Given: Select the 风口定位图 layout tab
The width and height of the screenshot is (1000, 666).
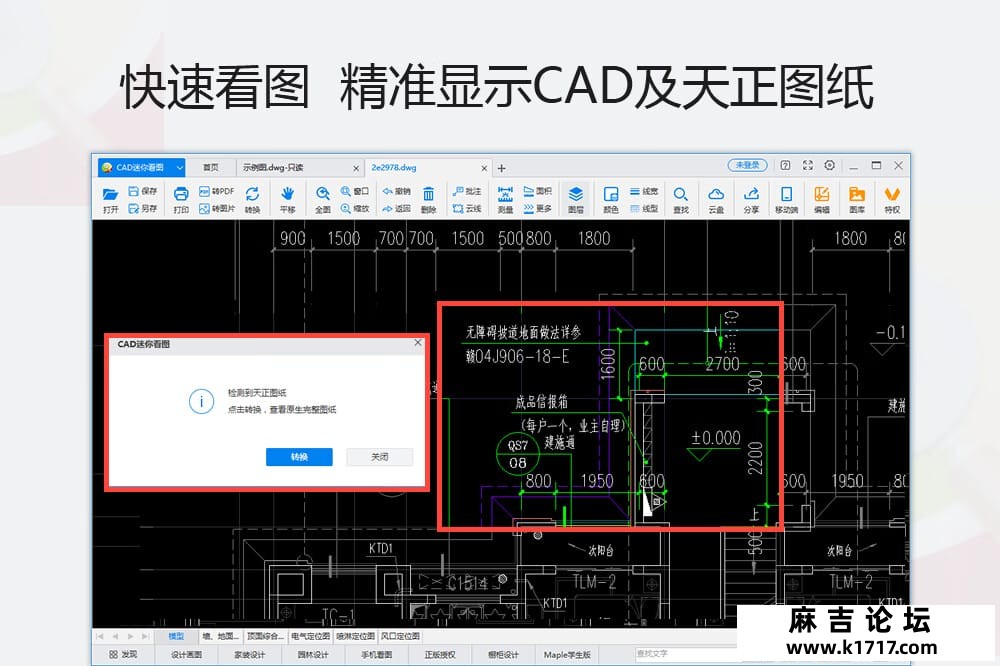Looking at the screenshot, I should (x=400, y=636).
